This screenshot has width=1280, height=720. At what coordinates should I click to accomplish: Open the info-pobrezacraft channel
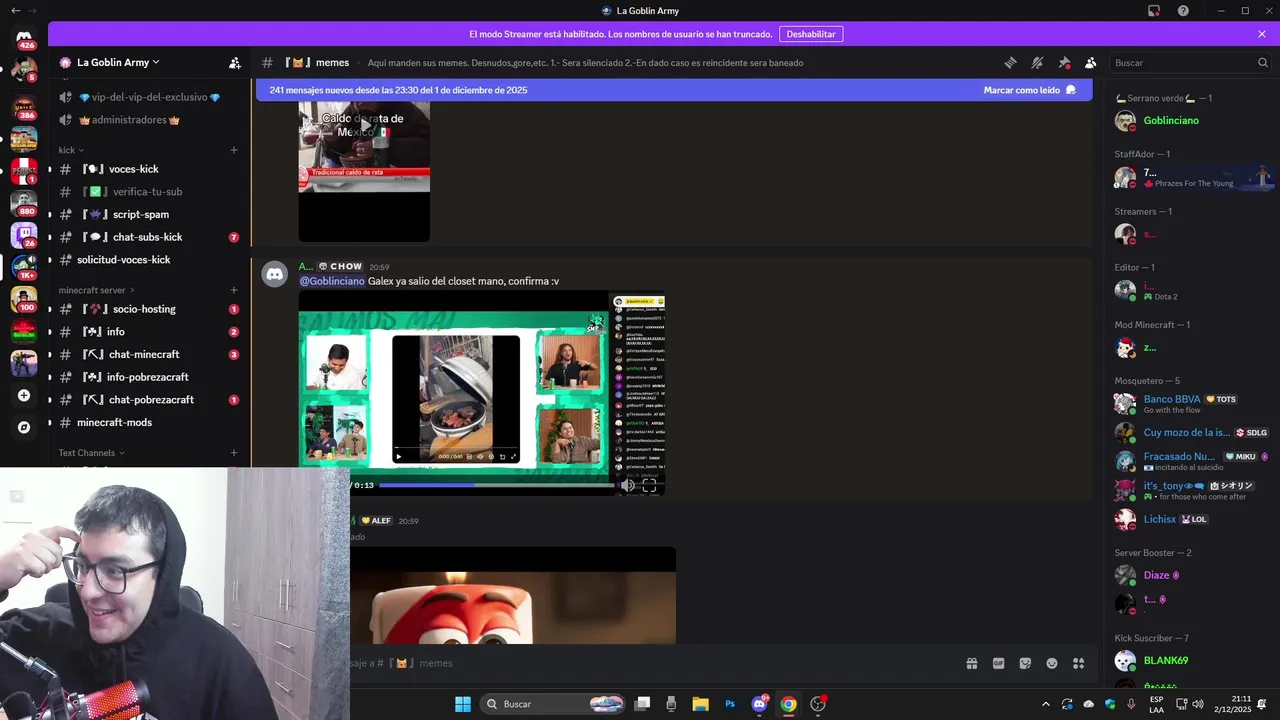148,377
